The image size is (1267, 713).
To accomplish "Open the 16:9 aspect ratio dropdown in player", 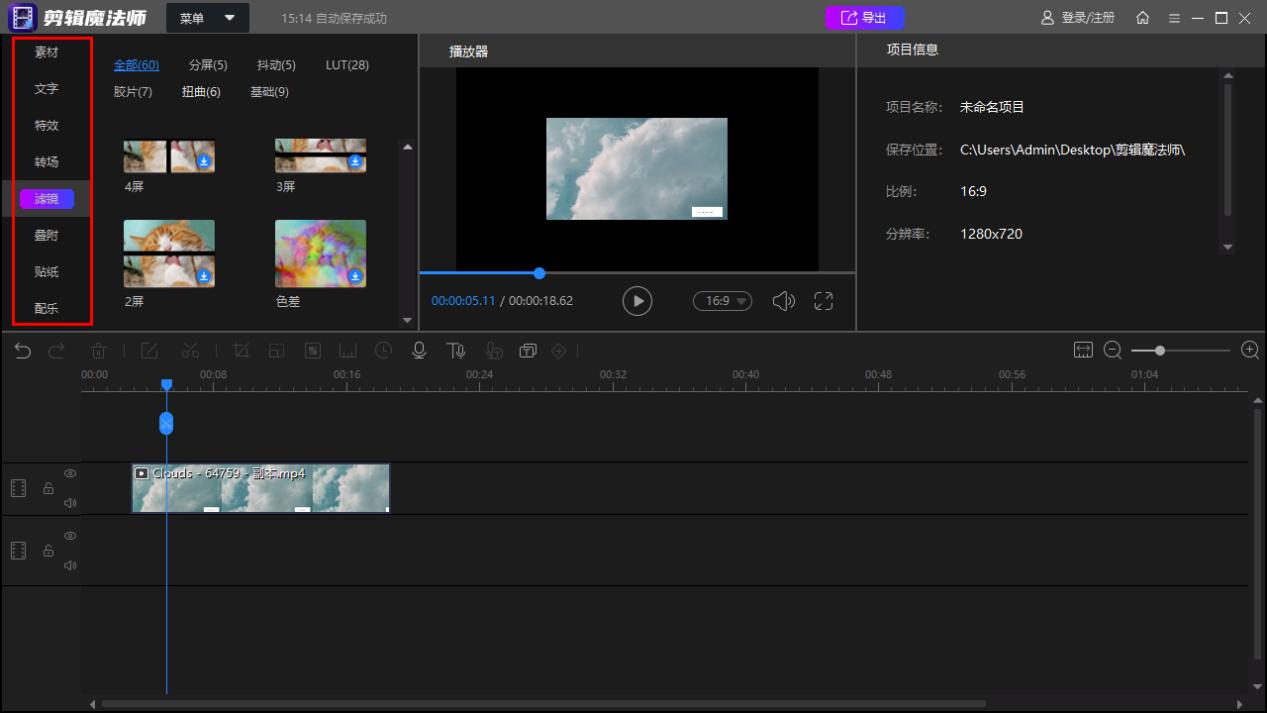I will [722, 300].
